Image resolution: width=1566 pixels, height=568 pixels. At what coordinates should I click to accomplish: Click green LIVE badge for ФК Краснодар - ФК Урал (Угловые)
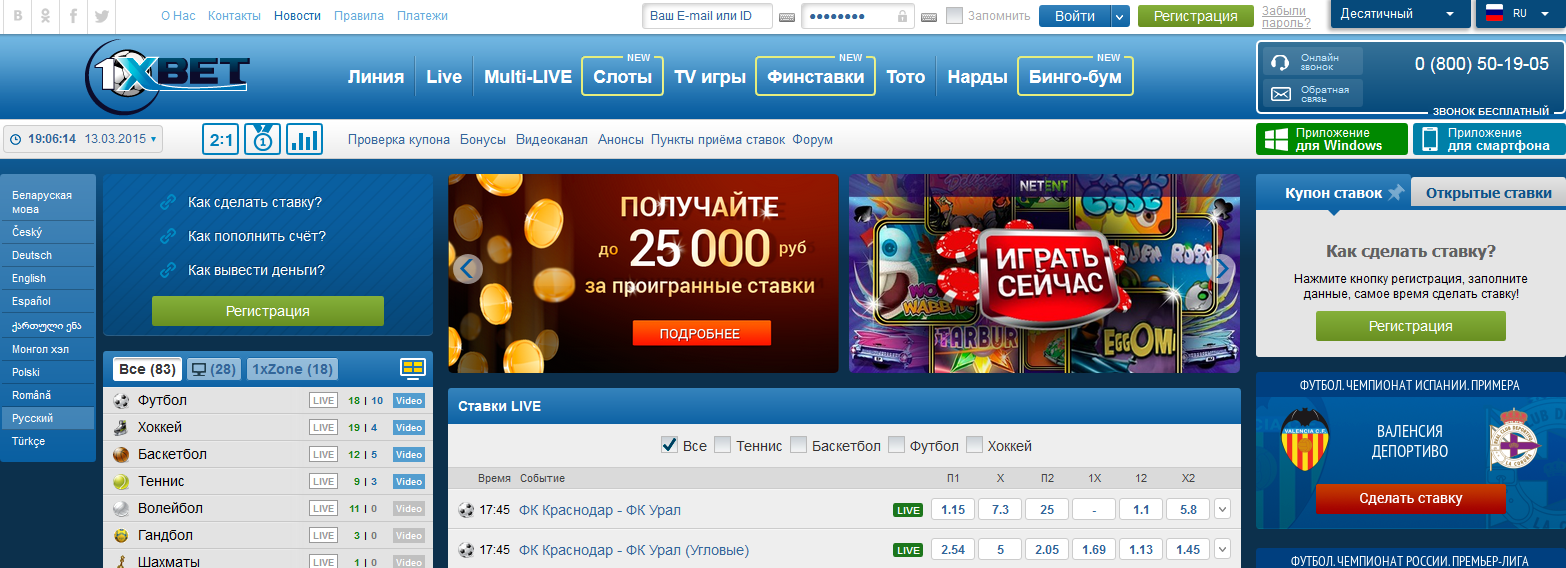[x=908, y=550]
